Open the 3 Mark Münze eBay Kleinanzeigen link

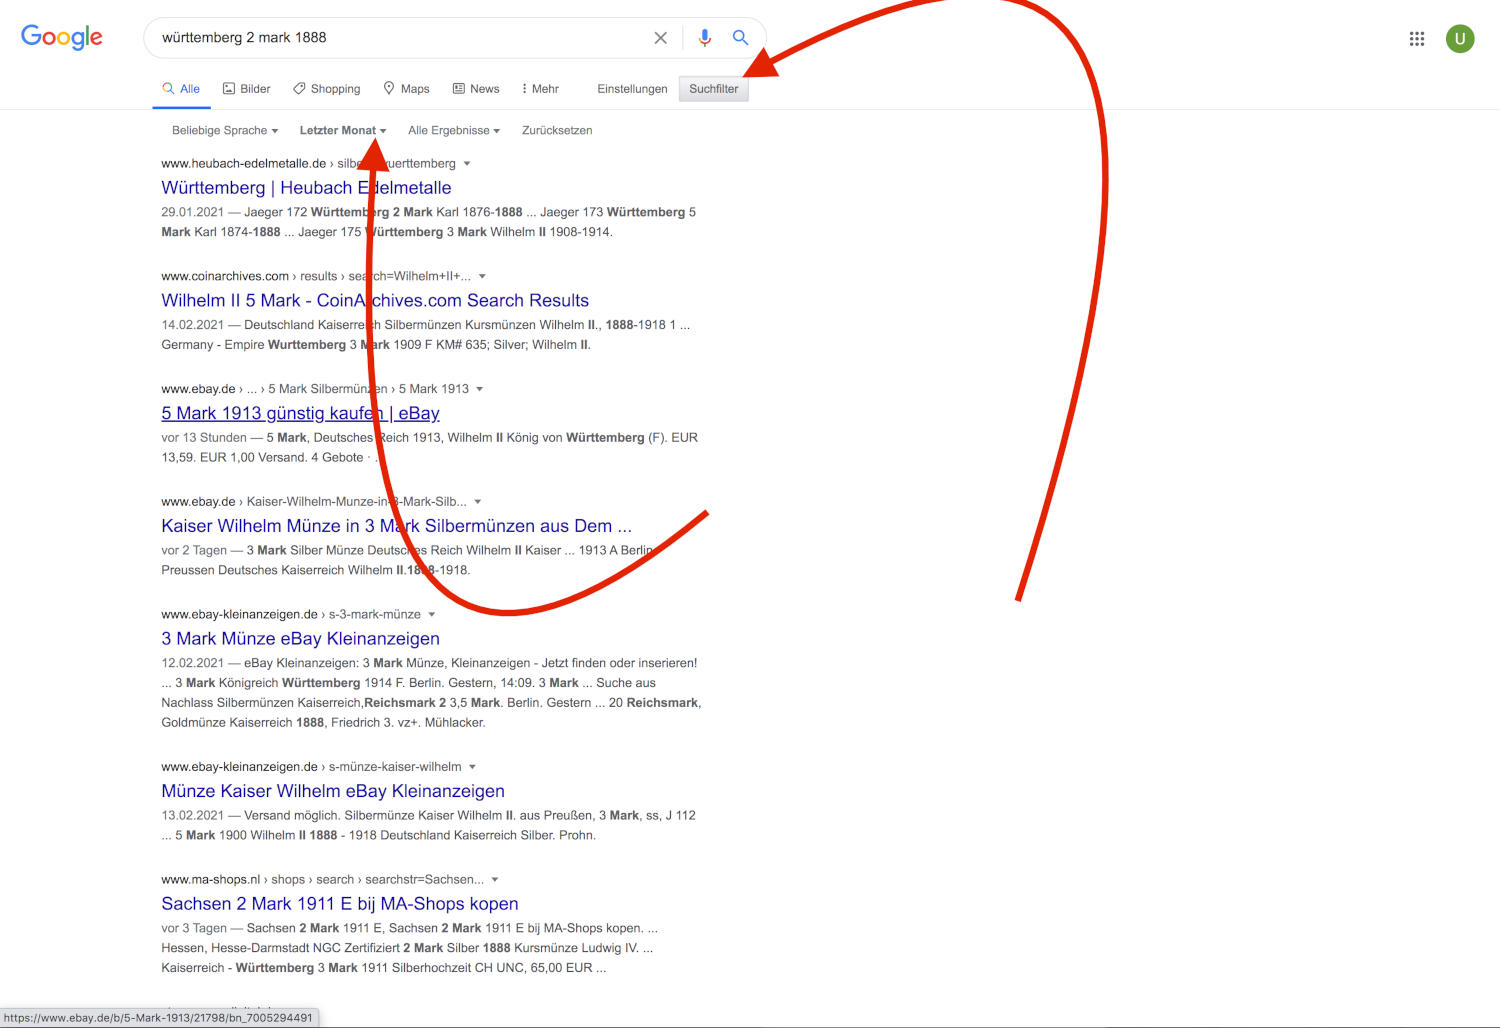pyautogui.click(x=300, y=639)
